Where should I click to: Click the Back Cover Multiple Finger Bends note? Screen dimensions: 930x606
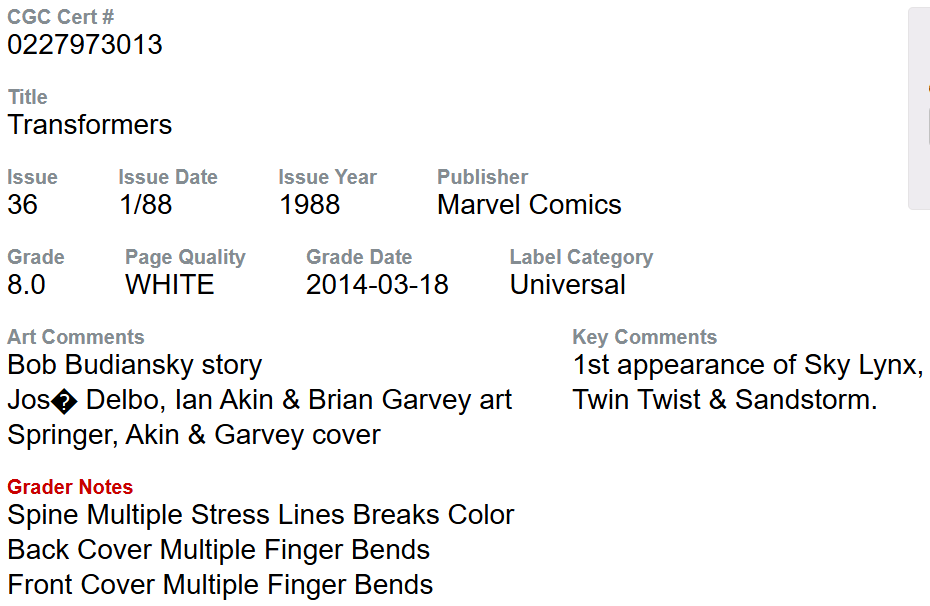219,550
